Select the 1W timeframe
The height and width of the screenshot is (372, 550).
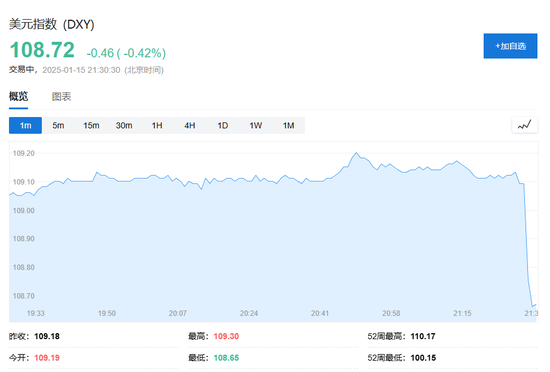coord(256,125)
